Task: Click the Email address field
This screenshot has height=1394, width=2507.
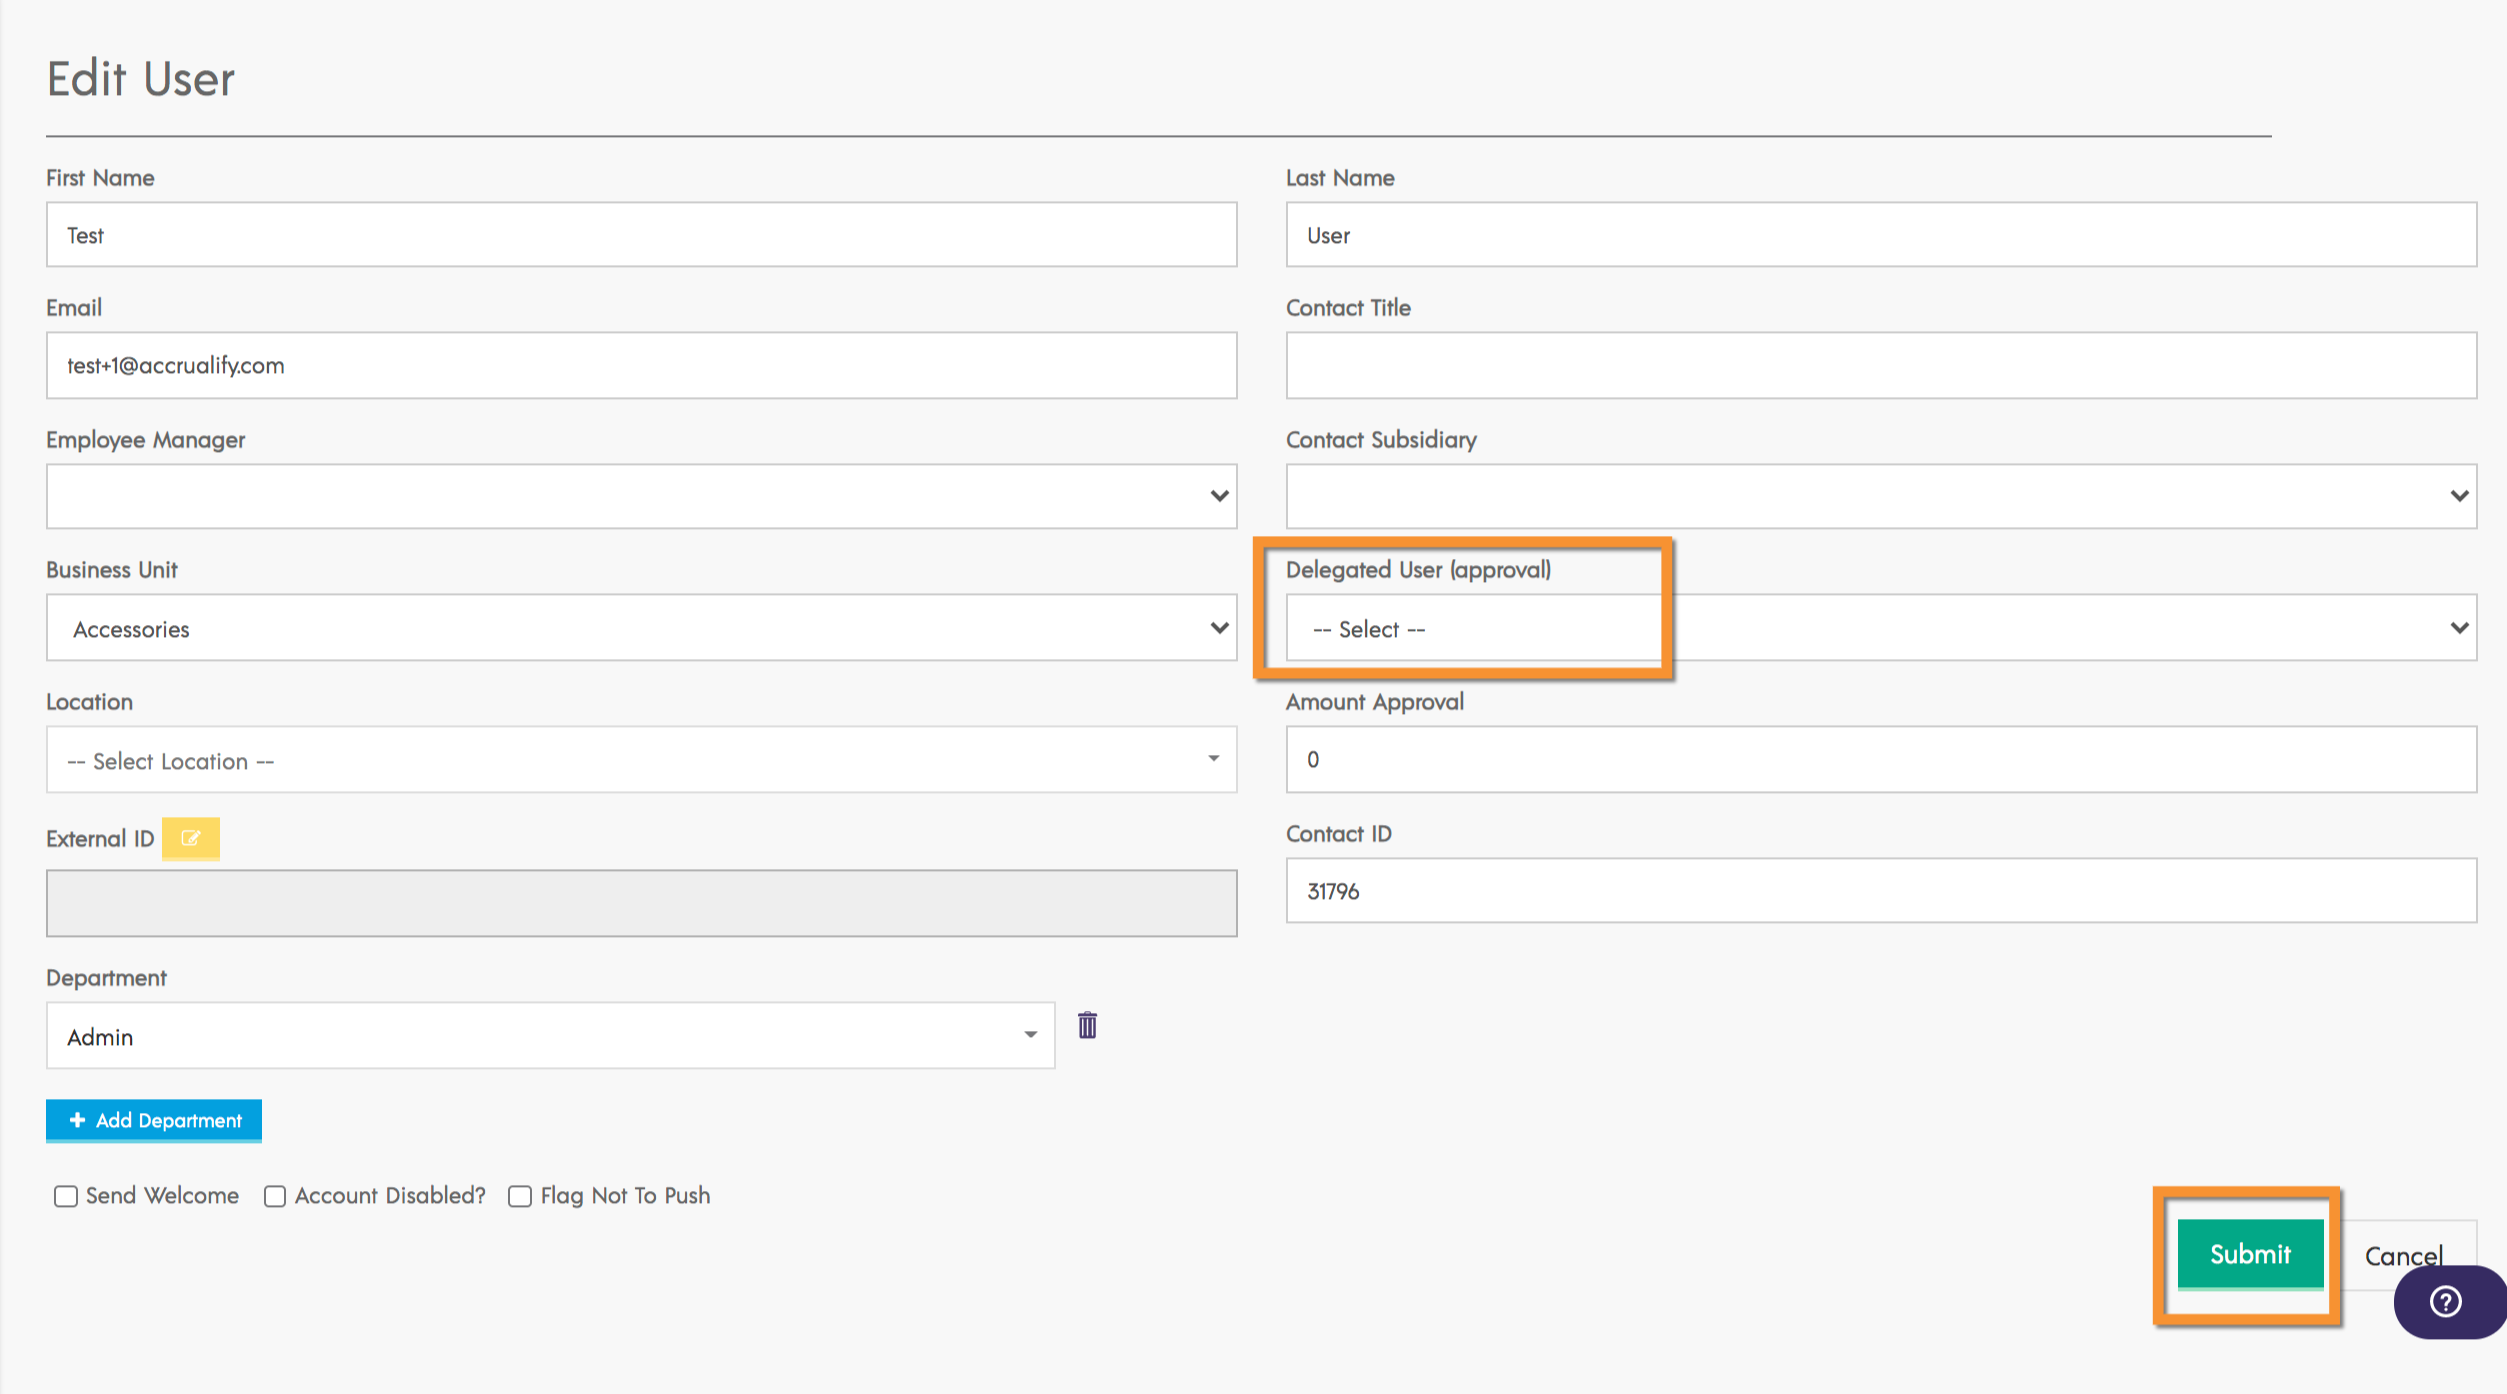Action: click(641, 366)
